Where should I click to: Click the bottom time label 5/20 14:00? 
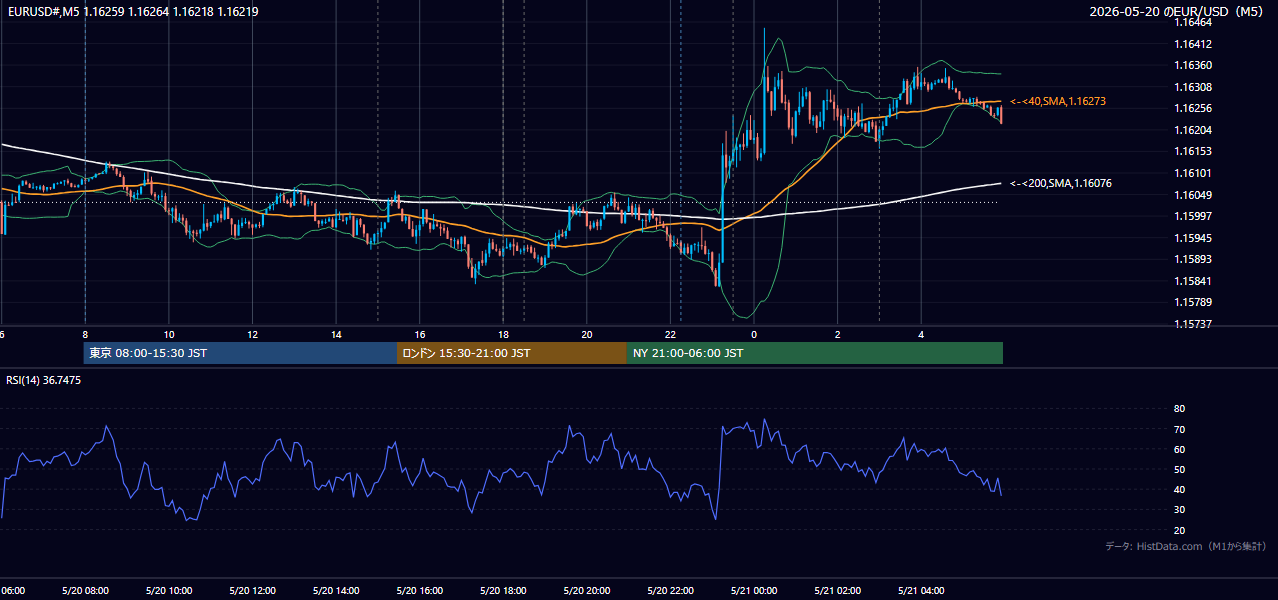click(336, 591)
